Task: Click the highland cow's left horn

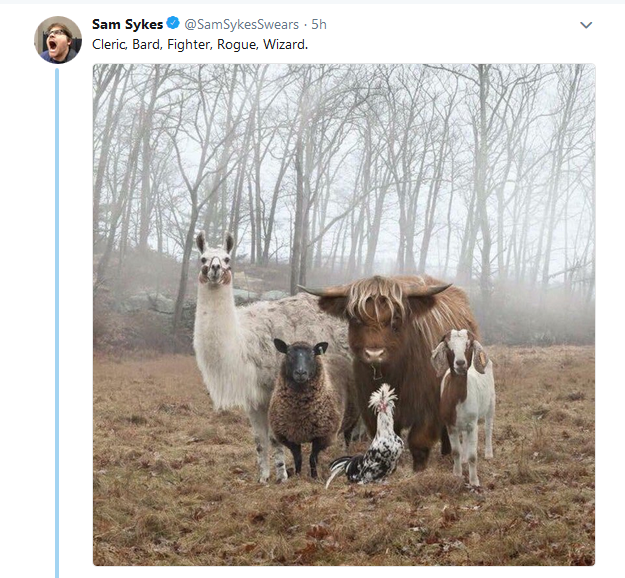Action: tap(316, 292)
